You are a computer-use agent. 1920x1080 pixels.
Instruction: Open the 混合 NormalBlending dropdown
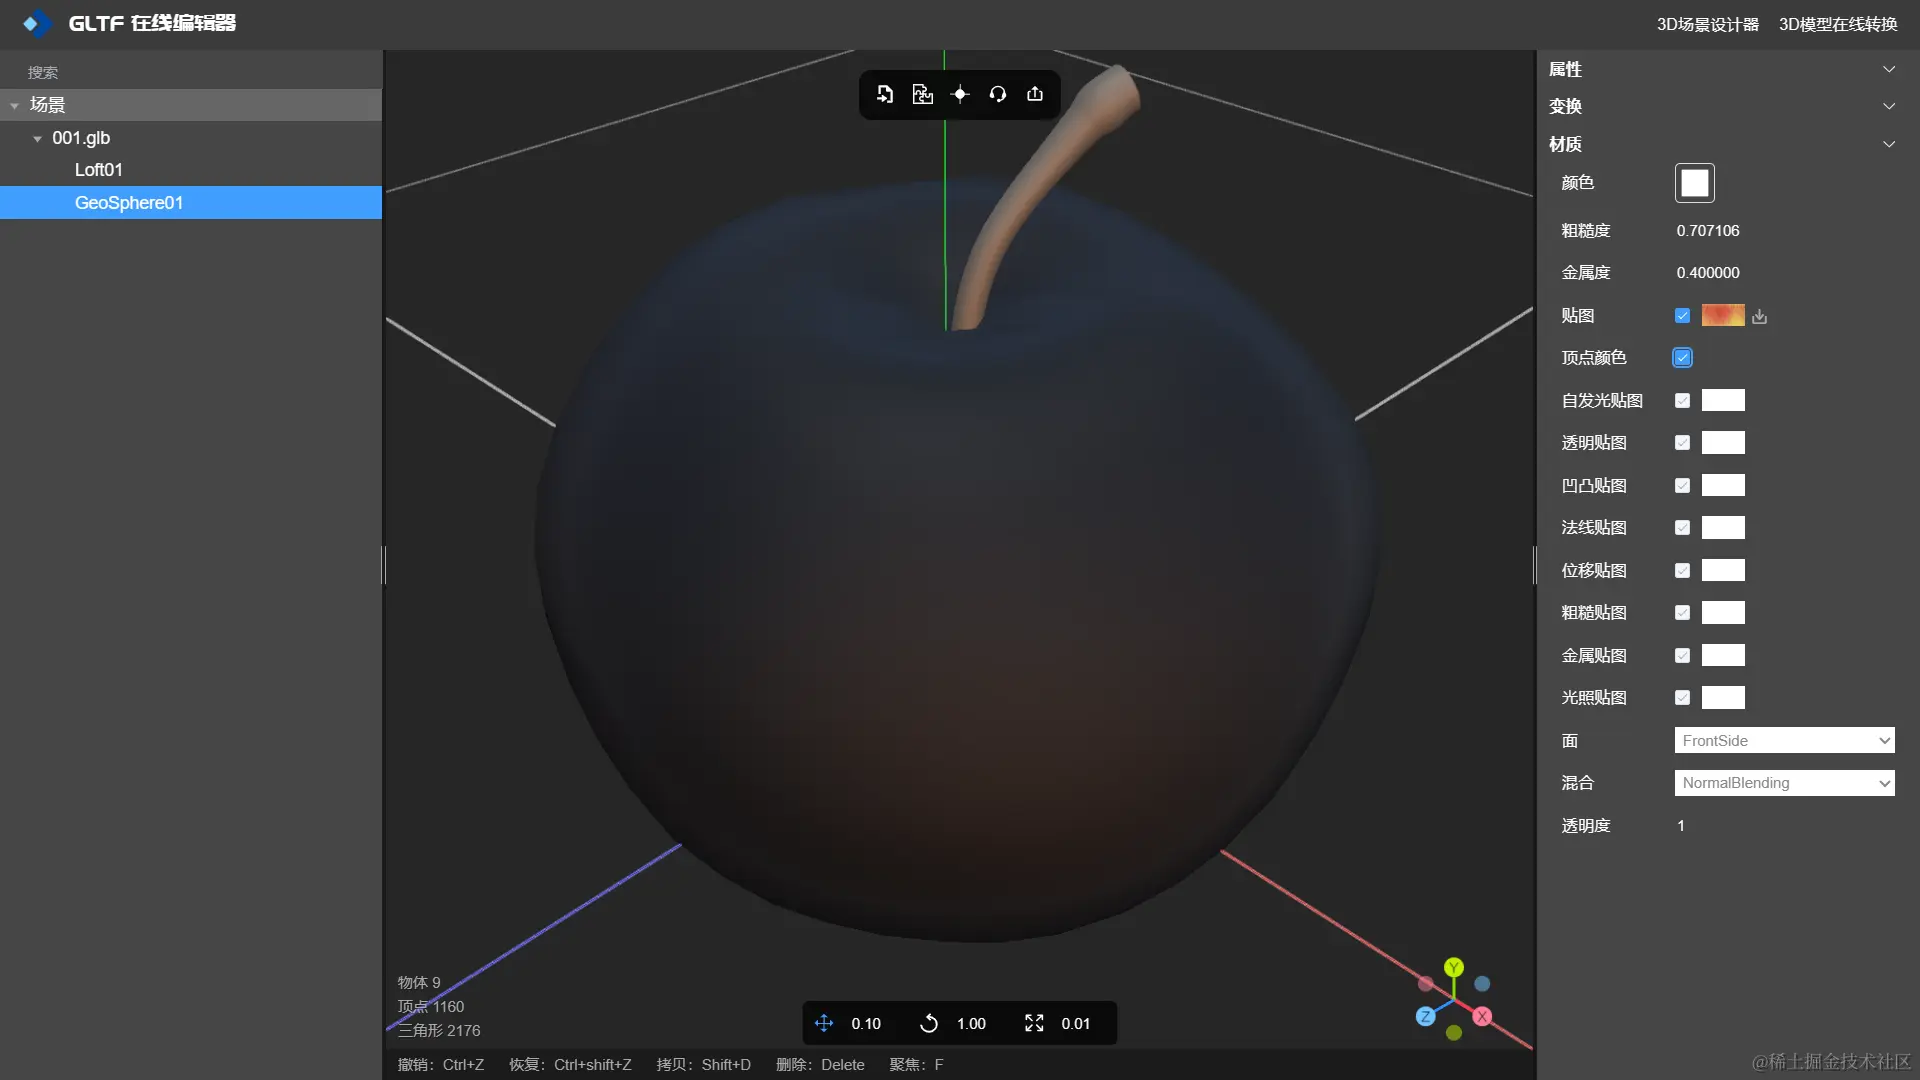pos(1784,783)
